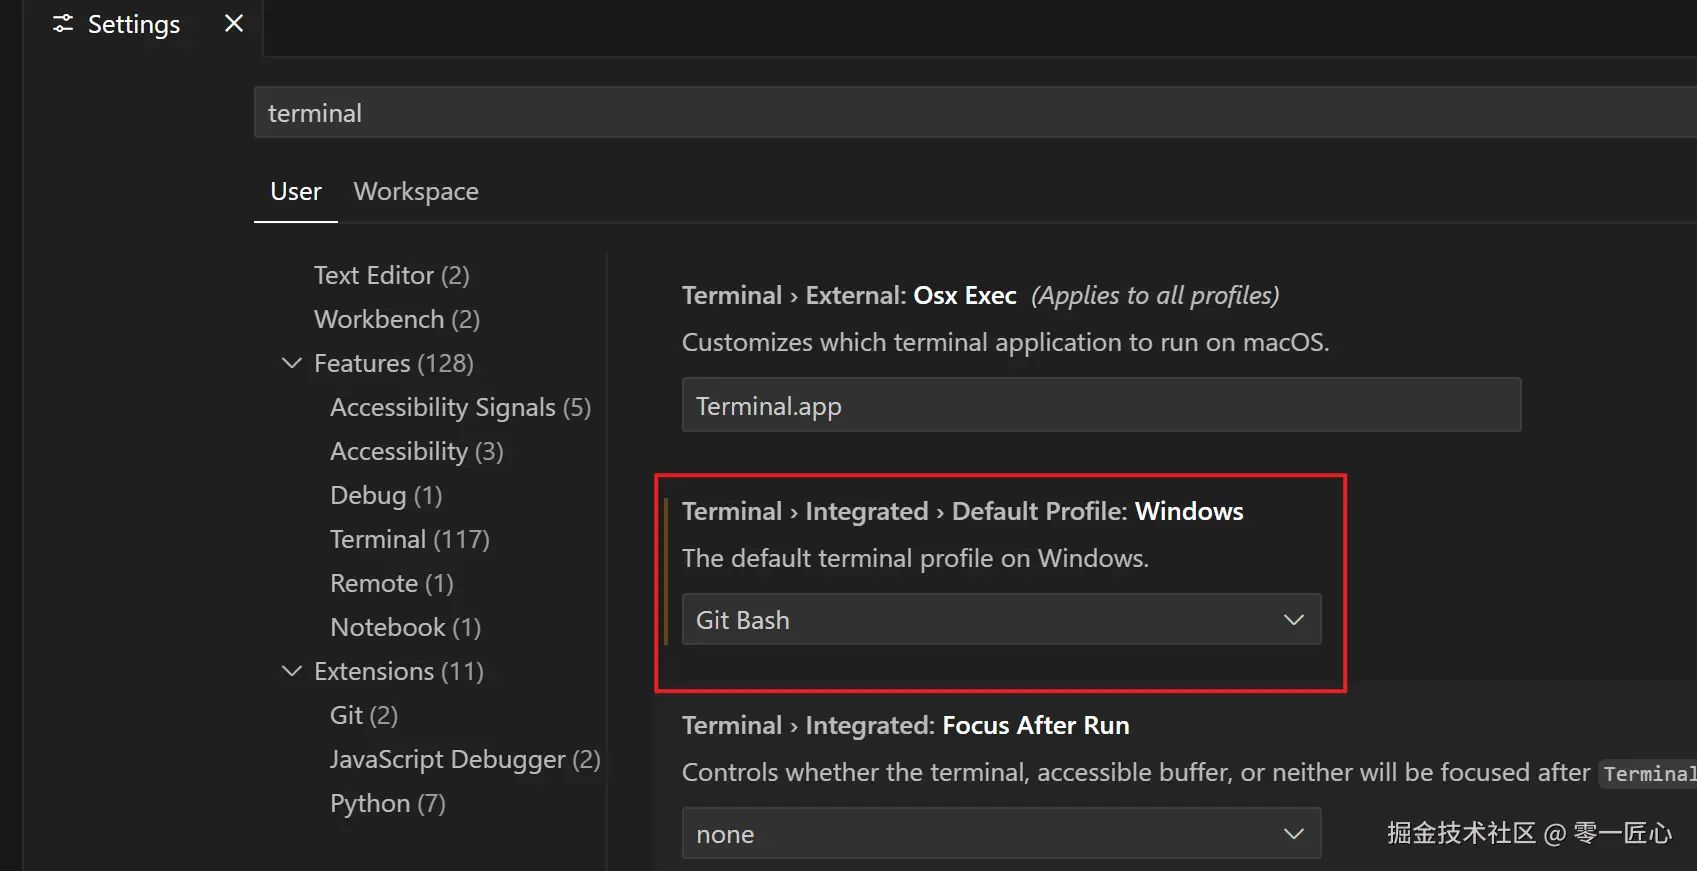Close the Settings editor tab
1697x871 pixels.
click(234, 23)
